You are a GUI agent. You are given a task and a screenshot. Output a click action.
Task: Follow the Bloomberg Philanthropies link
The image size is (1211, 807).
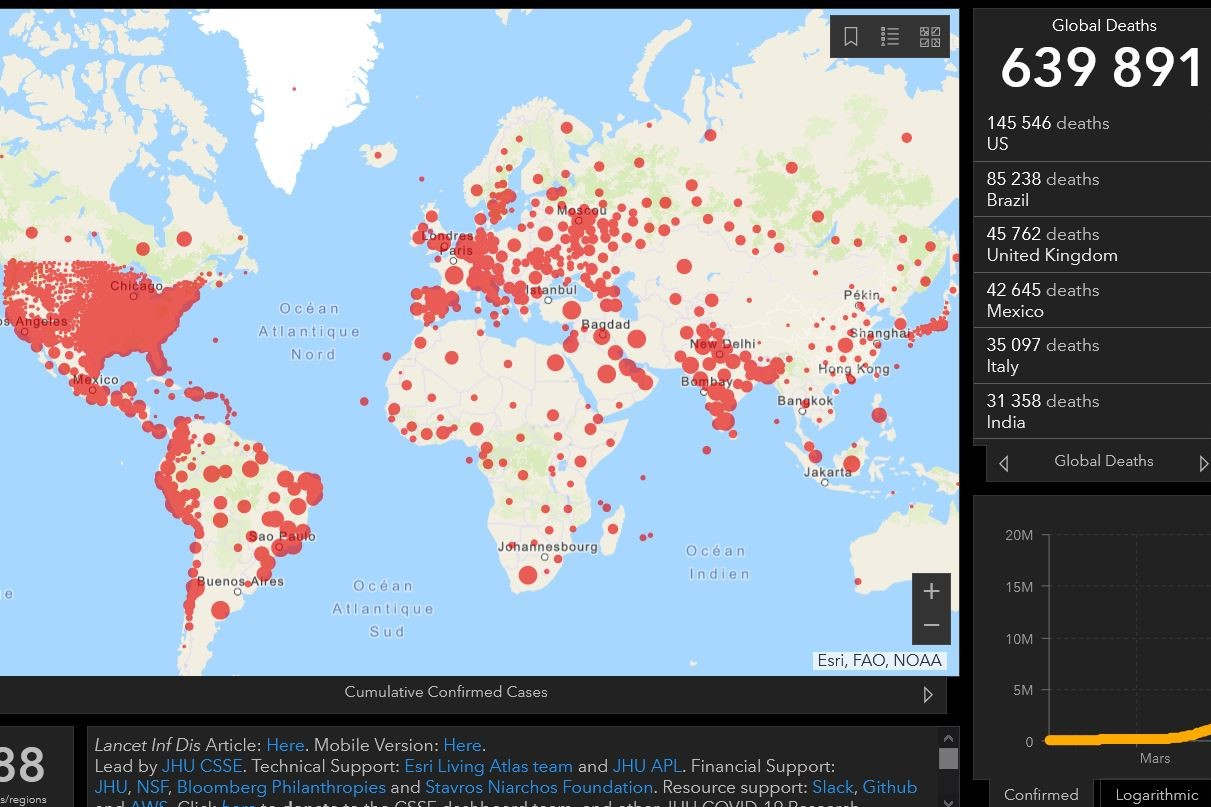[x=281, y=787]
